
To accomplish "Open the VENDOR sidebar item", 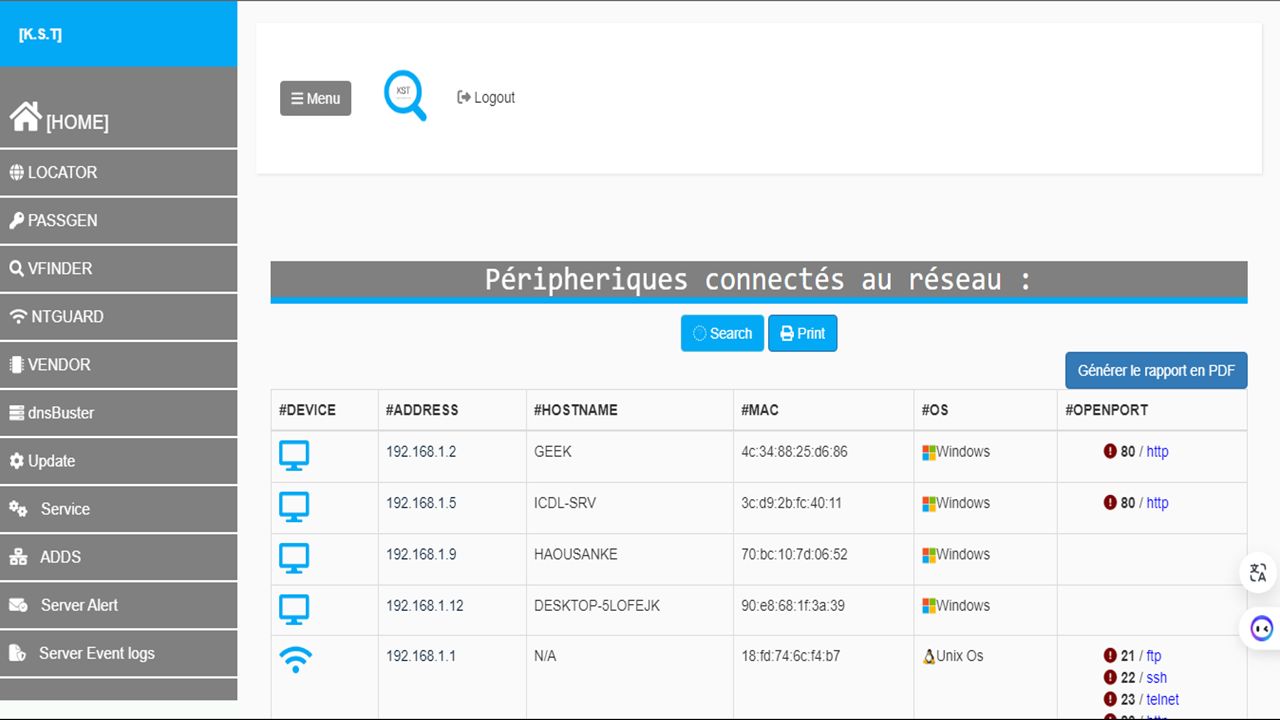I will pyautogui.click(x=118, y=364).
